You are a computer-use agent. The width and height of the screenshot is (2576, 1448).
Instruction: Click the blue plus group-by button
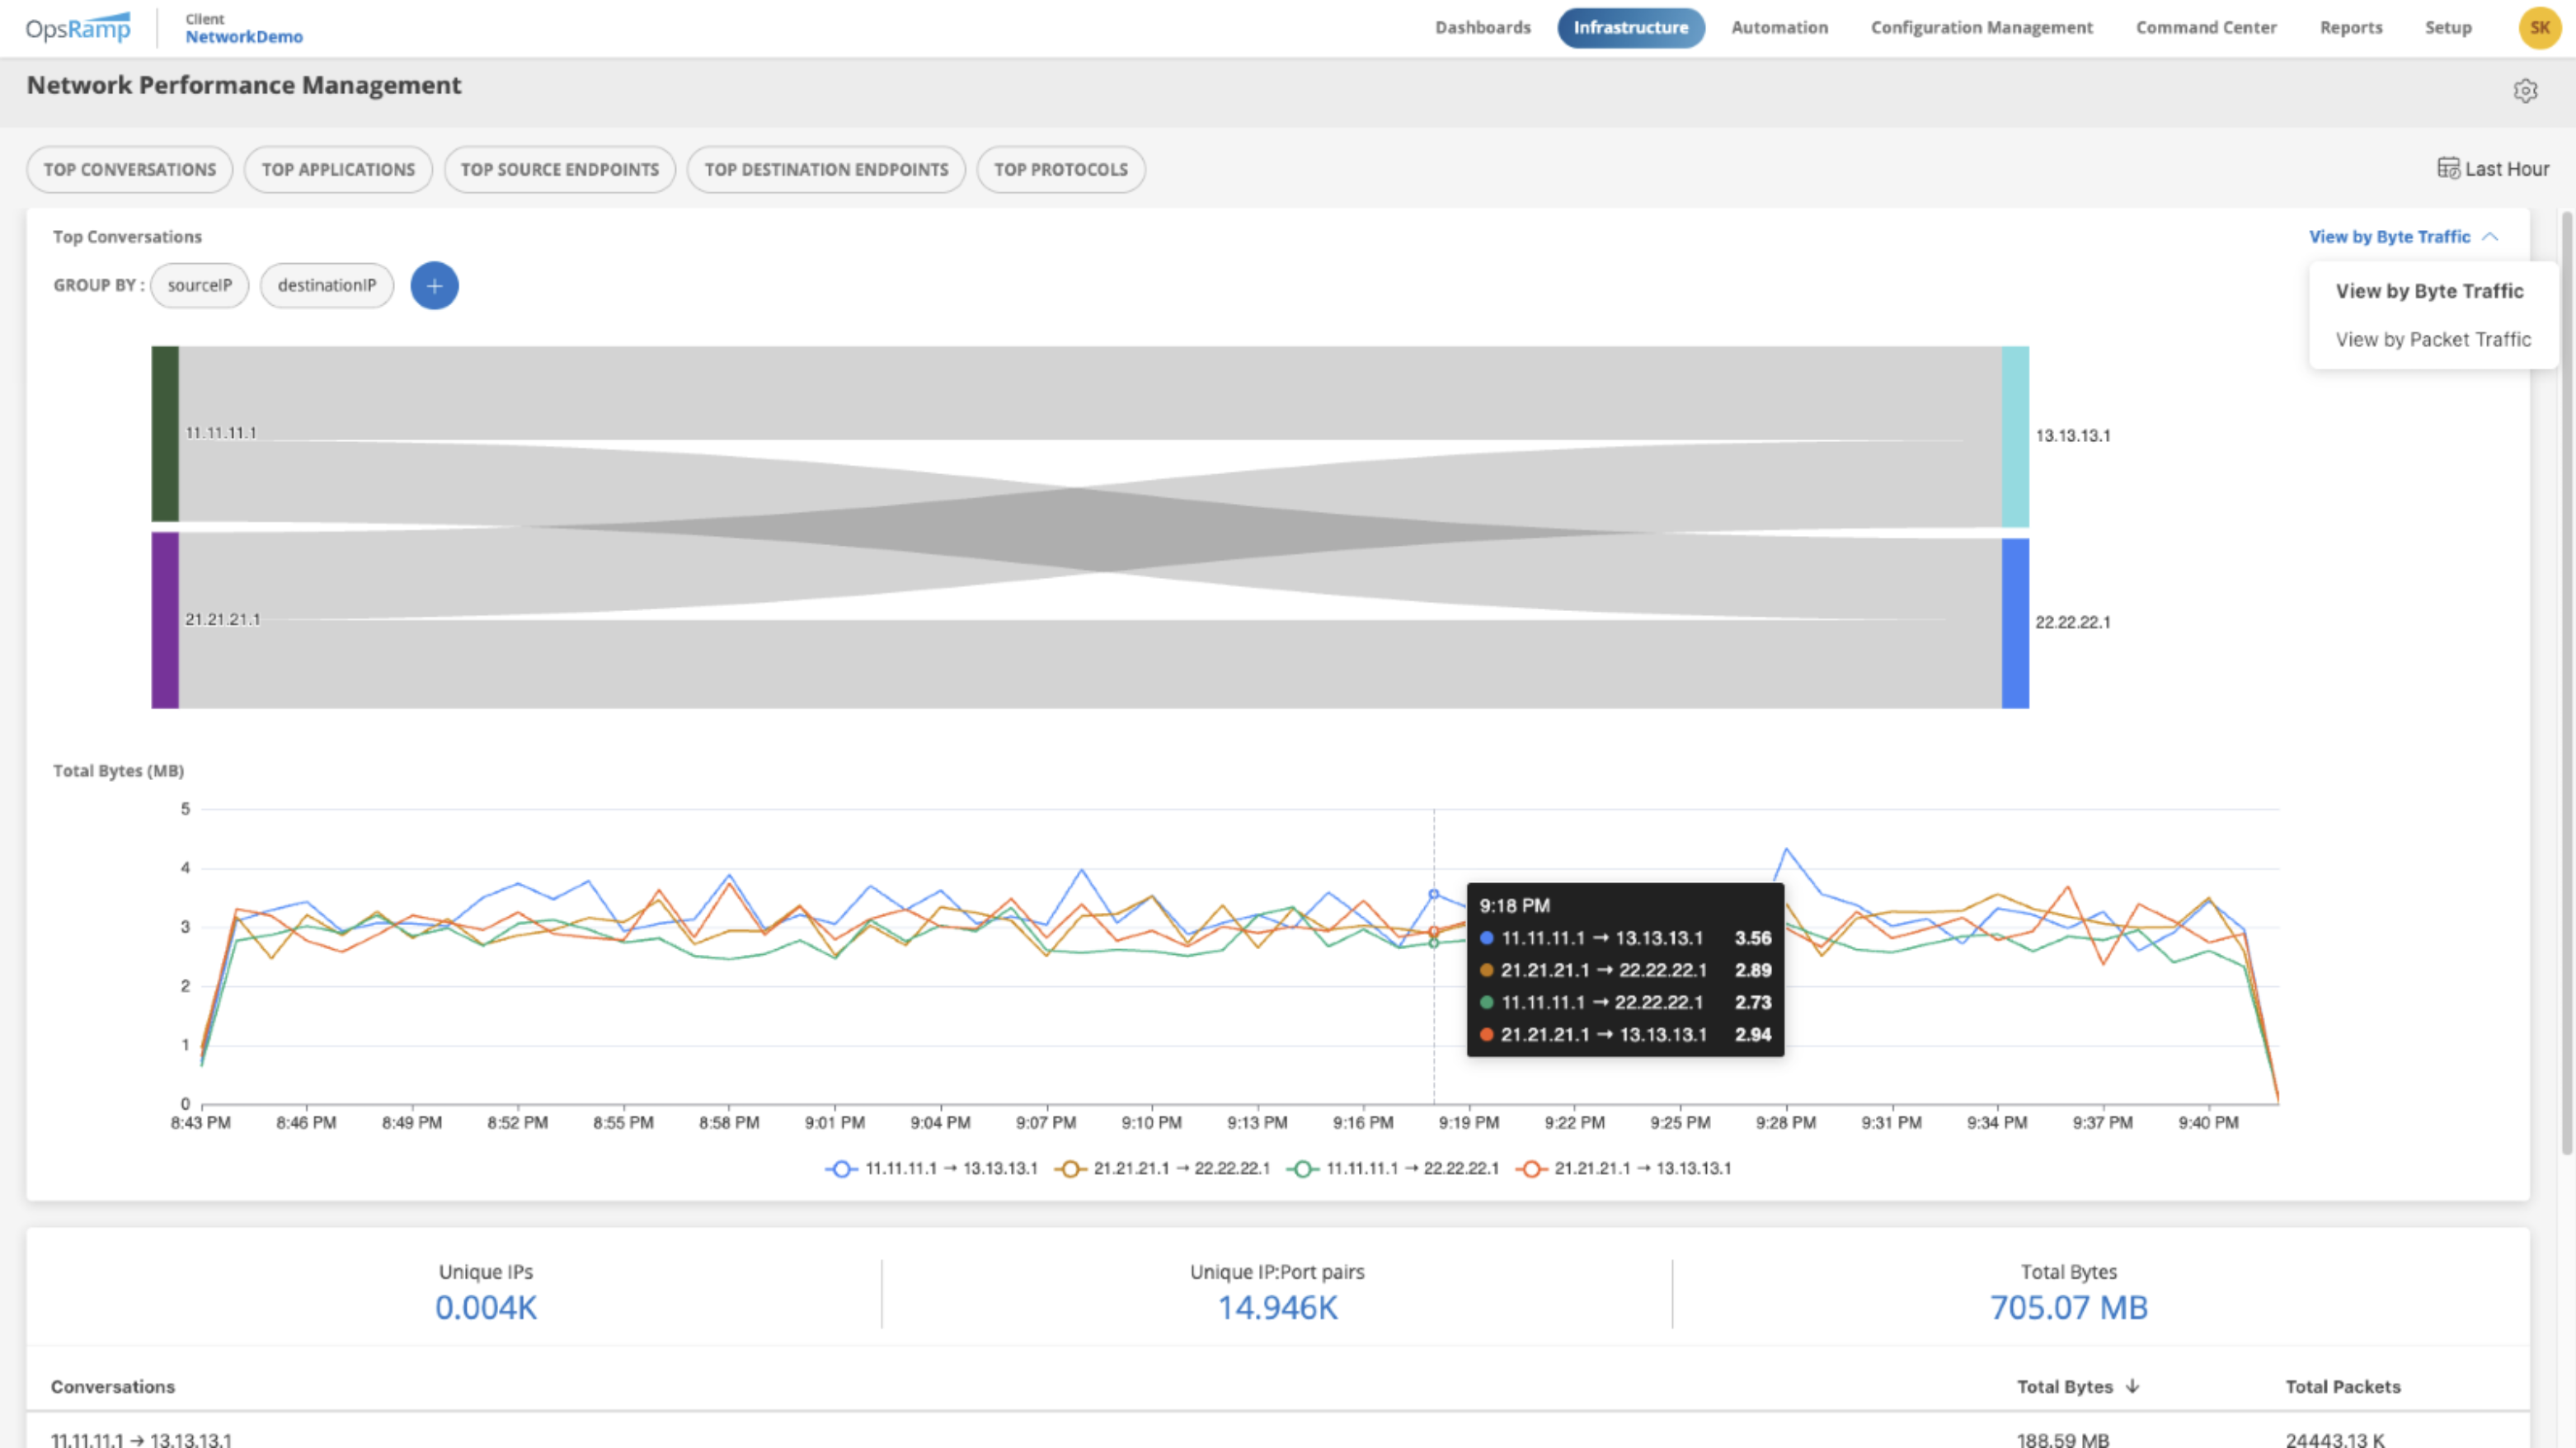tap(434, 286)
